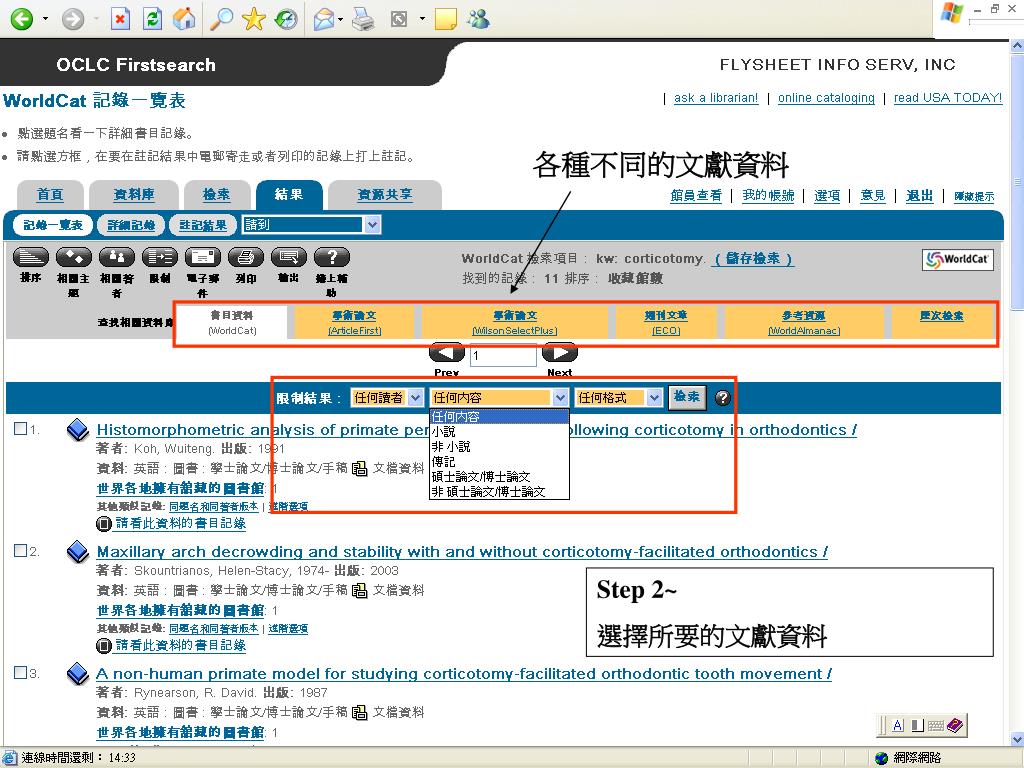Click blue book icon of record 1
Viewport: 1024px width, 768px height.
(x=78, y=430)
